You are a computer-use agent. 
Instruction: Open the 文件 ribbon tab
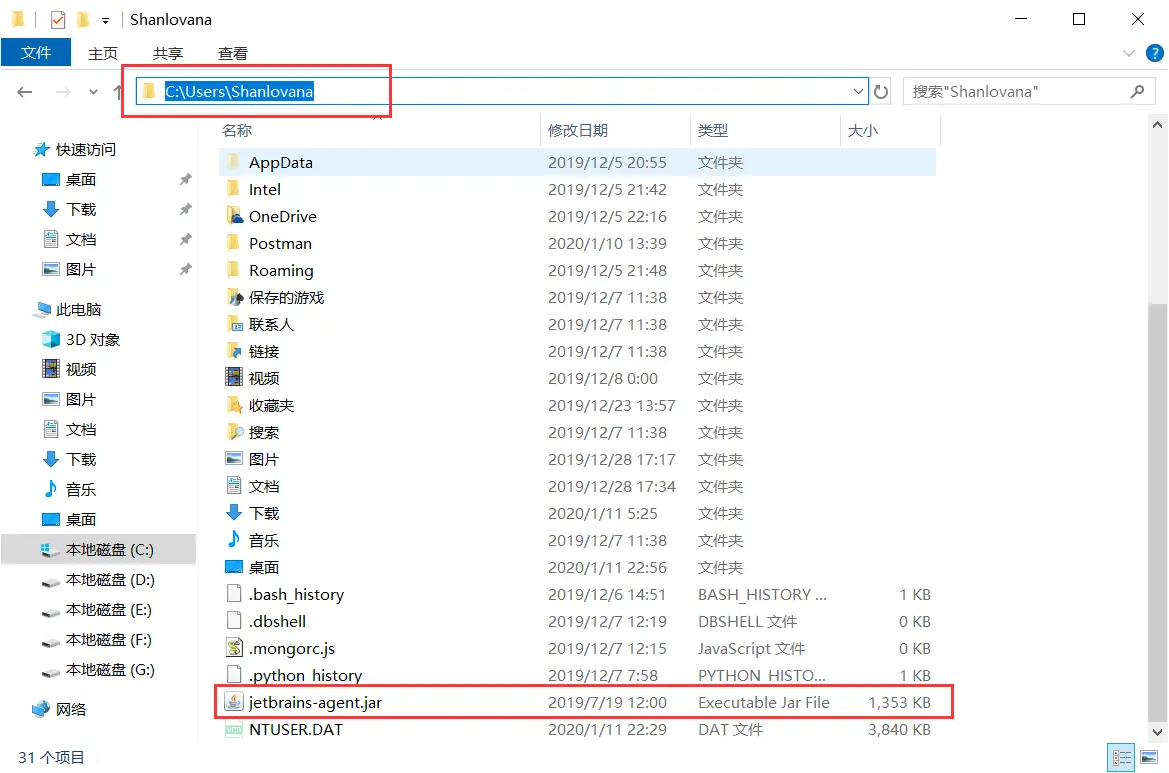click(x=36, y=53)
